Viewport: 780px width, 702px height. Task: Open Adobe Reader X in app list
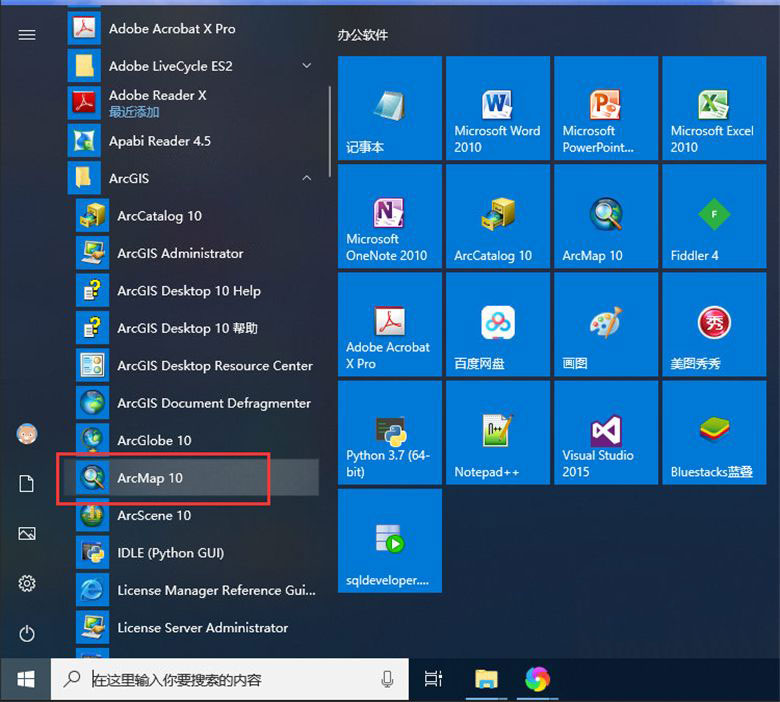[194, 103]
